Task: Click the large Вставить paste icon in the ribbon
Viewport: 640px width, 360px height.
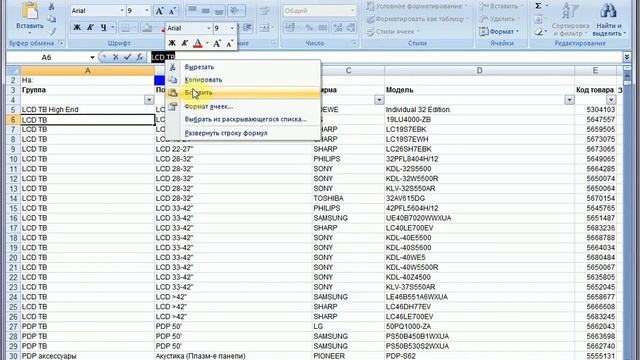Action: pos(30,11)
